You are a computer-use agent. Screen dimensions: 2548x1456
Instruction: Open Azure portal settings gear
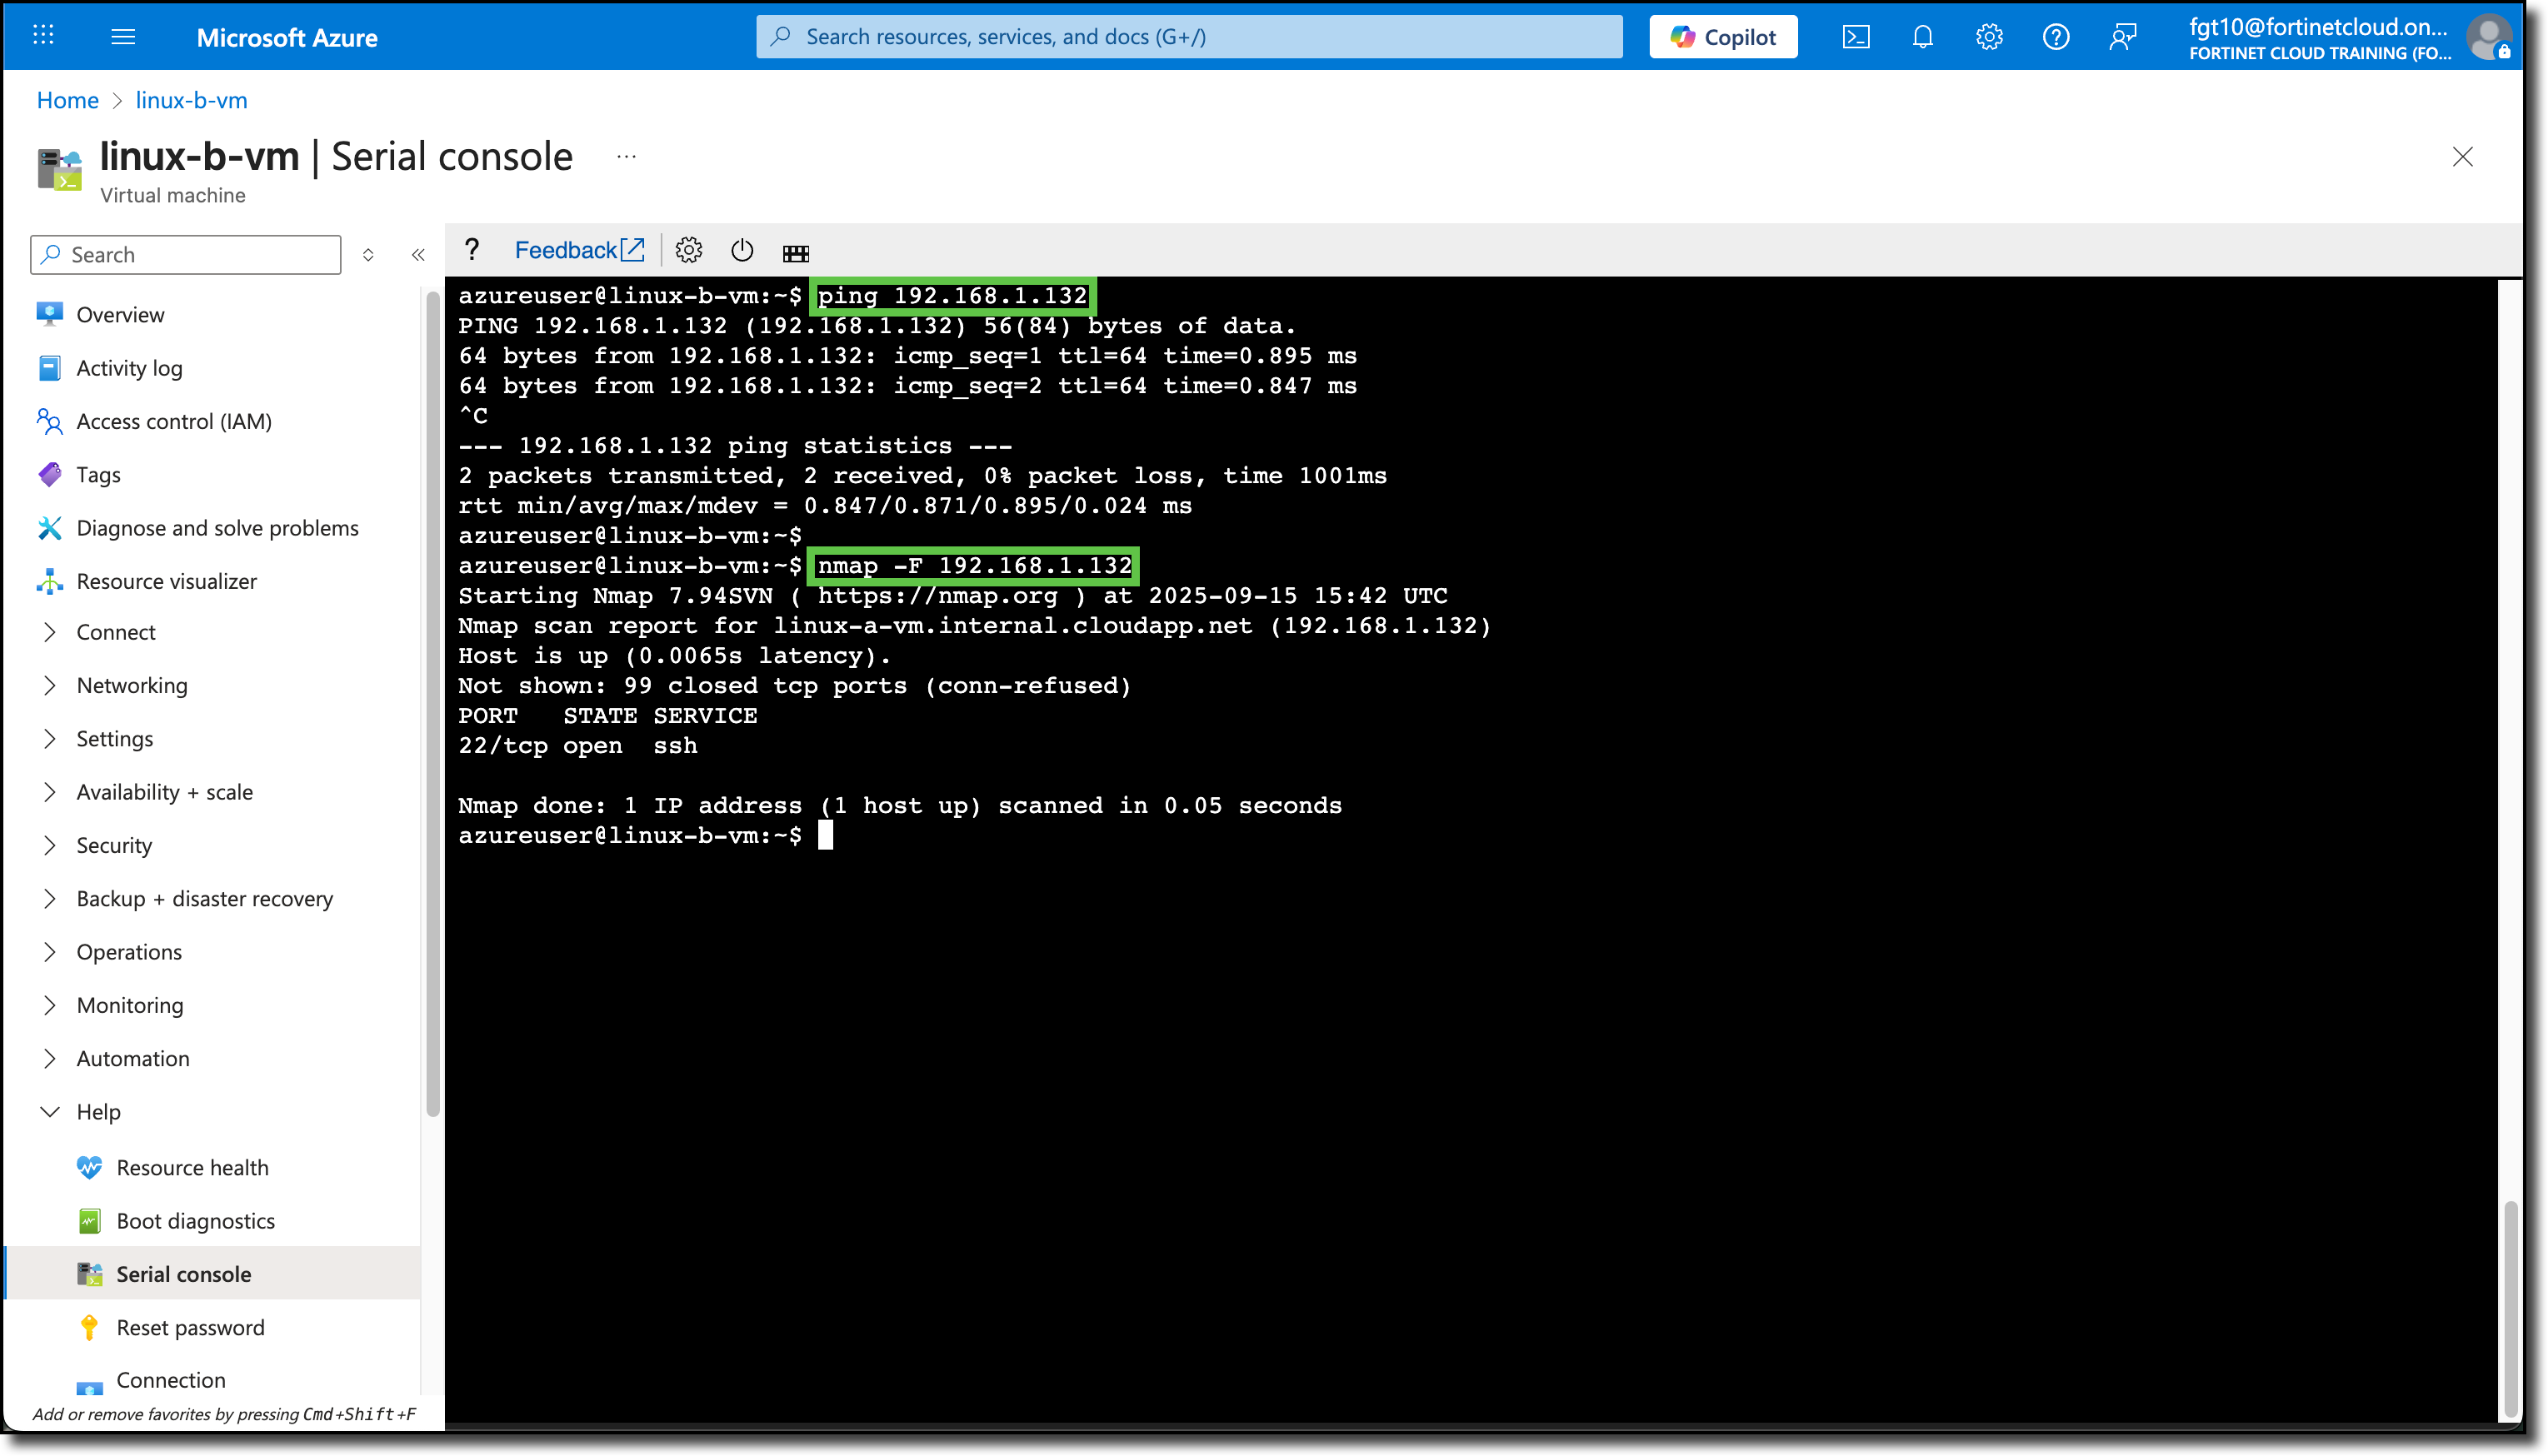[x=1989, y=36]
